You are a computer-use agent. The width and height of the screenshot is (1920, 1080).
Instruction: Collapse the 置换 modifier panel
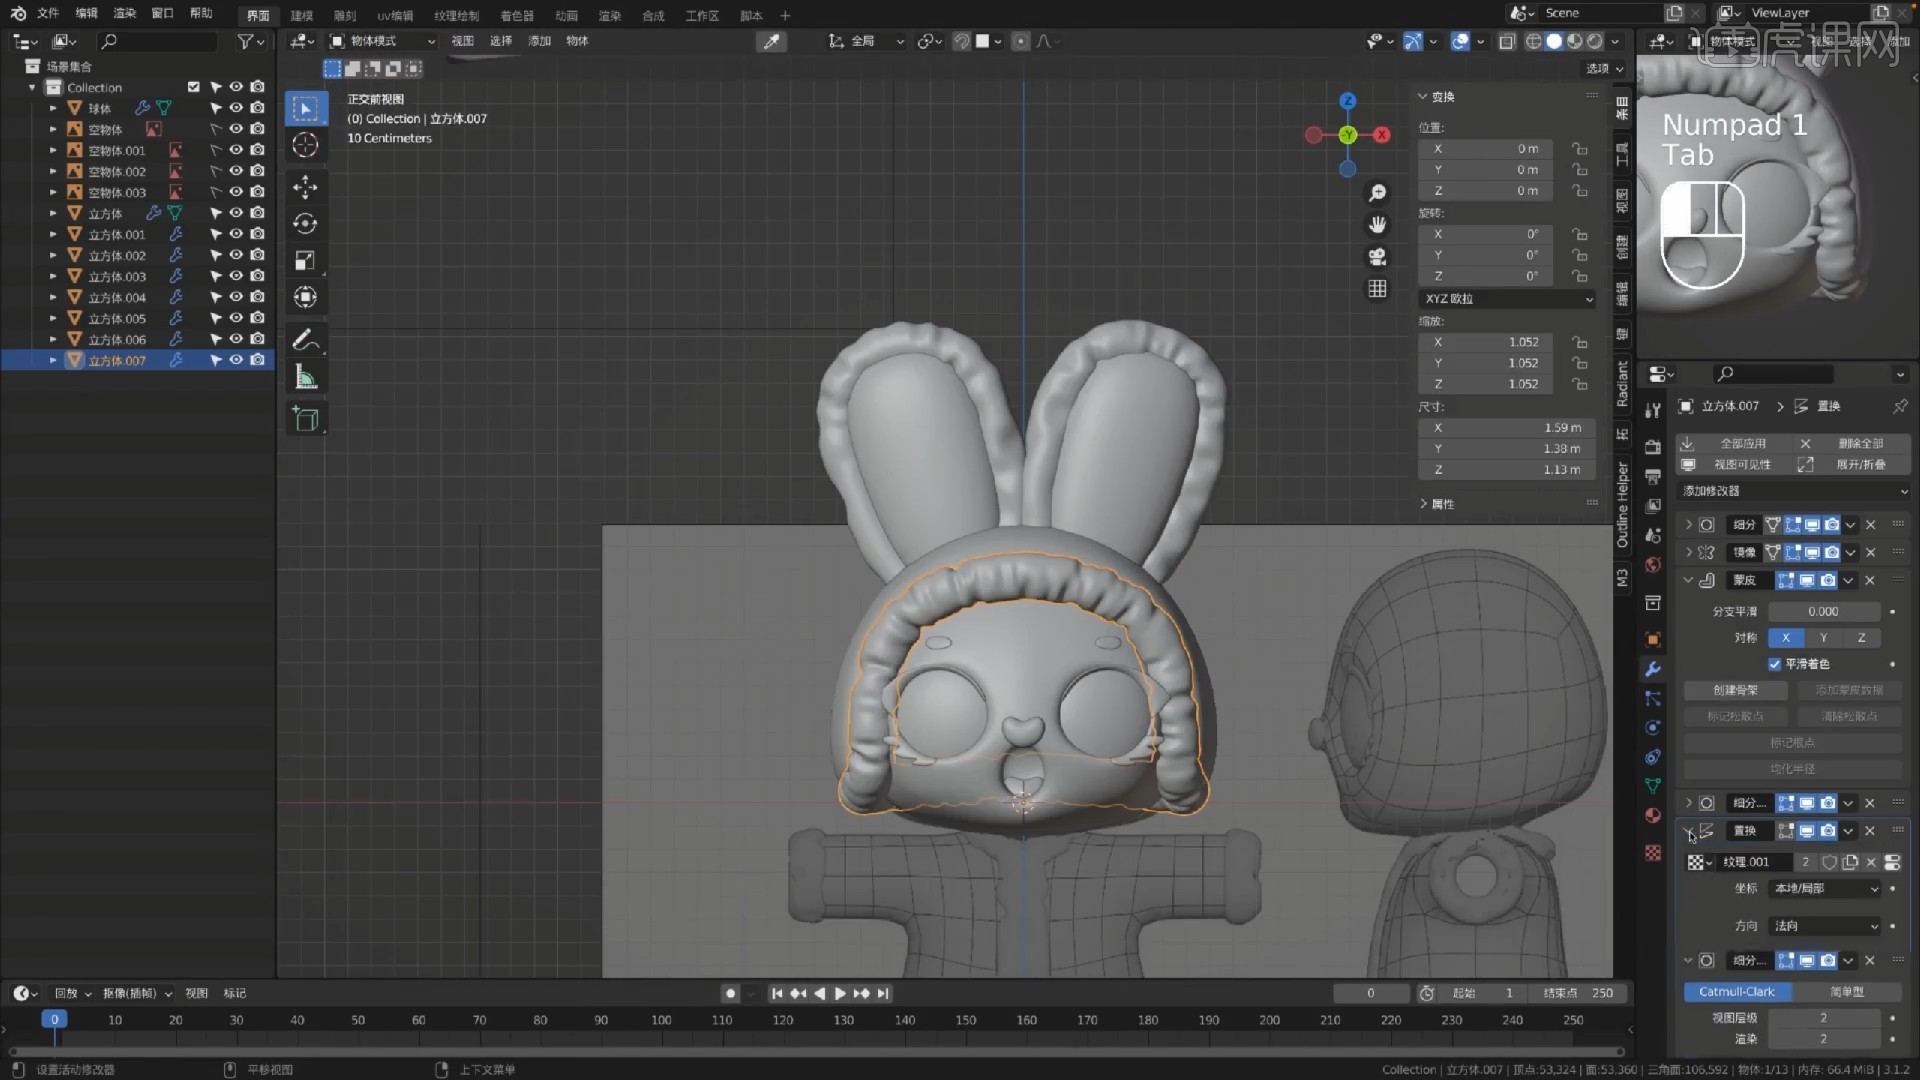[x=1688, y=831]
